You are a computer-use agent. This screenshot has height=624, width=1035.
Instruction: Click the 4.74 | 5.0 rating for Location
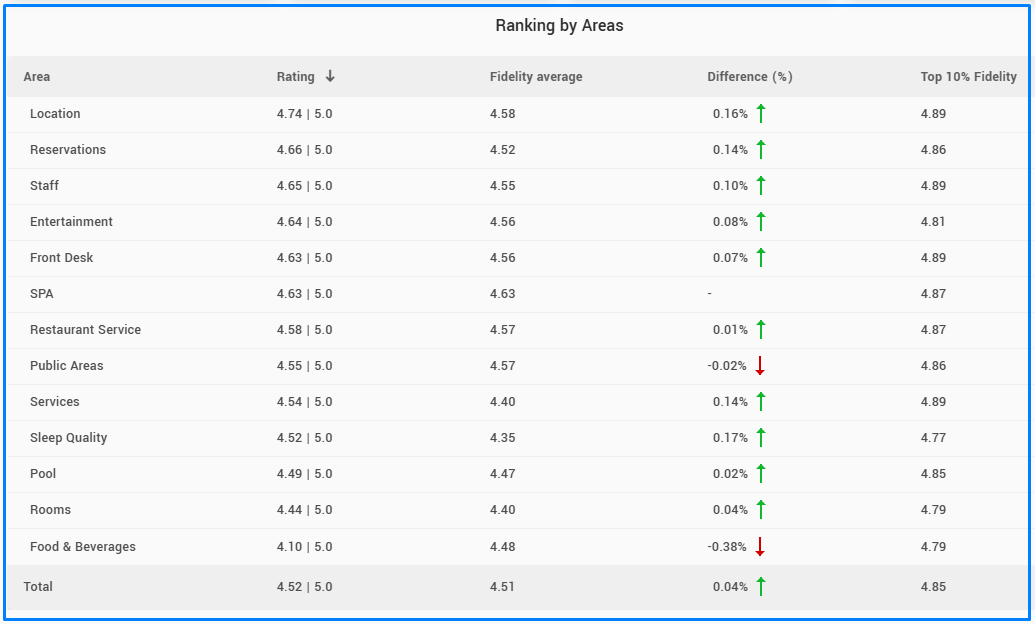pyautogui.click(x=304, y=114)
